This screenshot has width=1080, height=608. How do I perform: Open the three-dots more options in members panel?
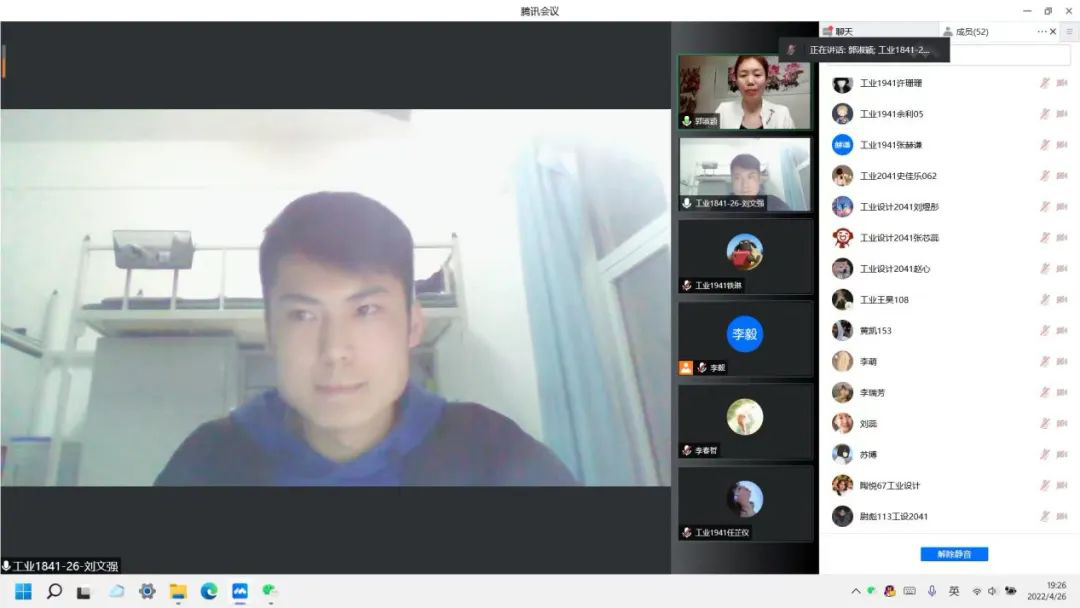point(1041,32)
